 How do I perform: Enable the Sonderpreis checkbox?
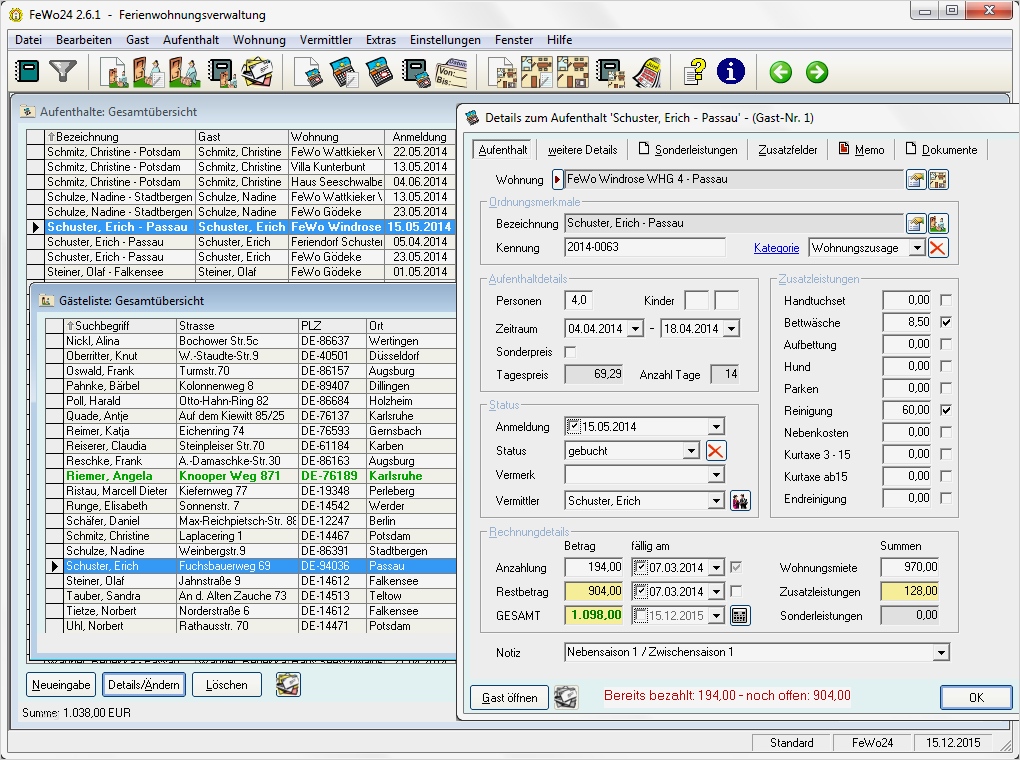tap(571, 352)
